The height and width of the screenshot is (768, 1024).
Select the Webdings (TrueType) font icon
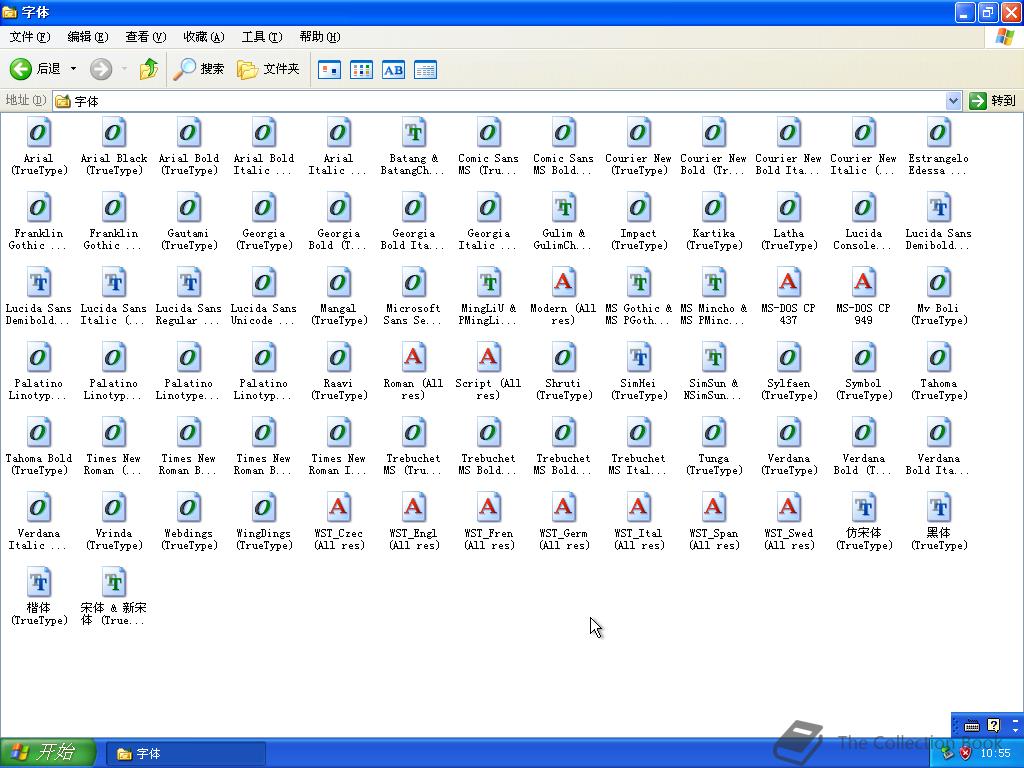pyautogui.click(x=189, y=509)
